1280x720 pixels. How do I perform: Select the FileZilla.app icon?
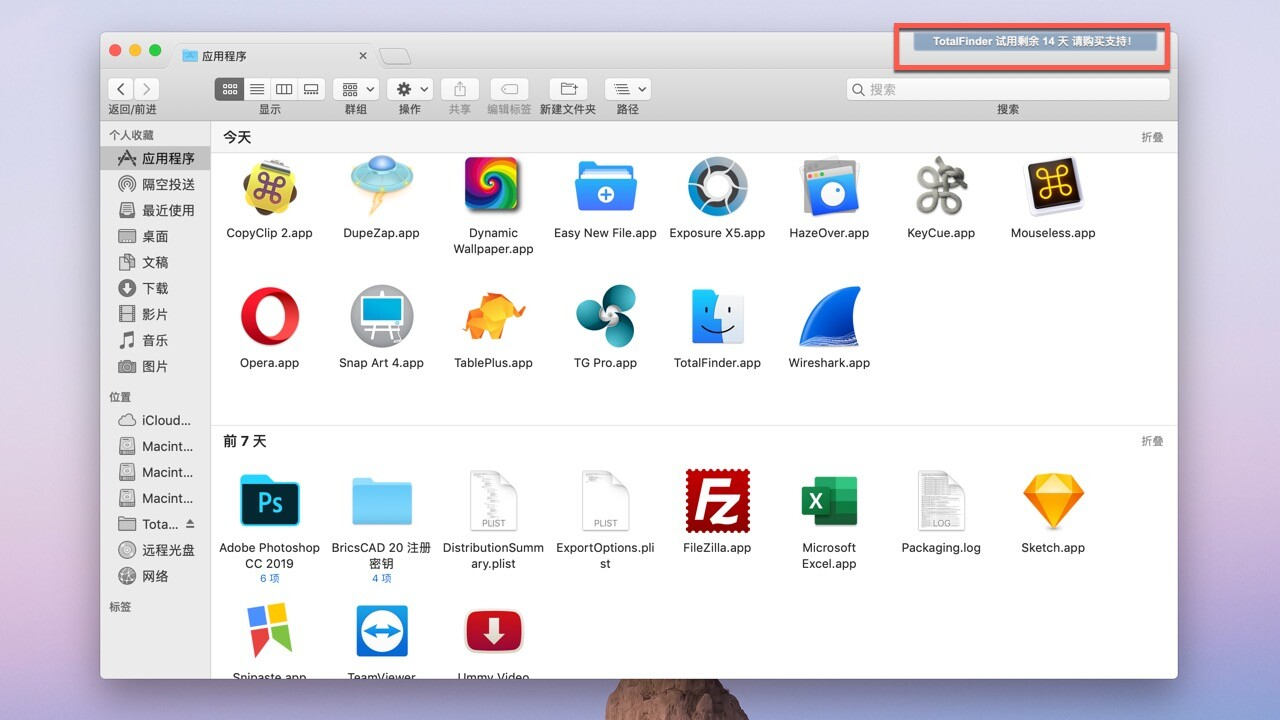click(717, 501)
